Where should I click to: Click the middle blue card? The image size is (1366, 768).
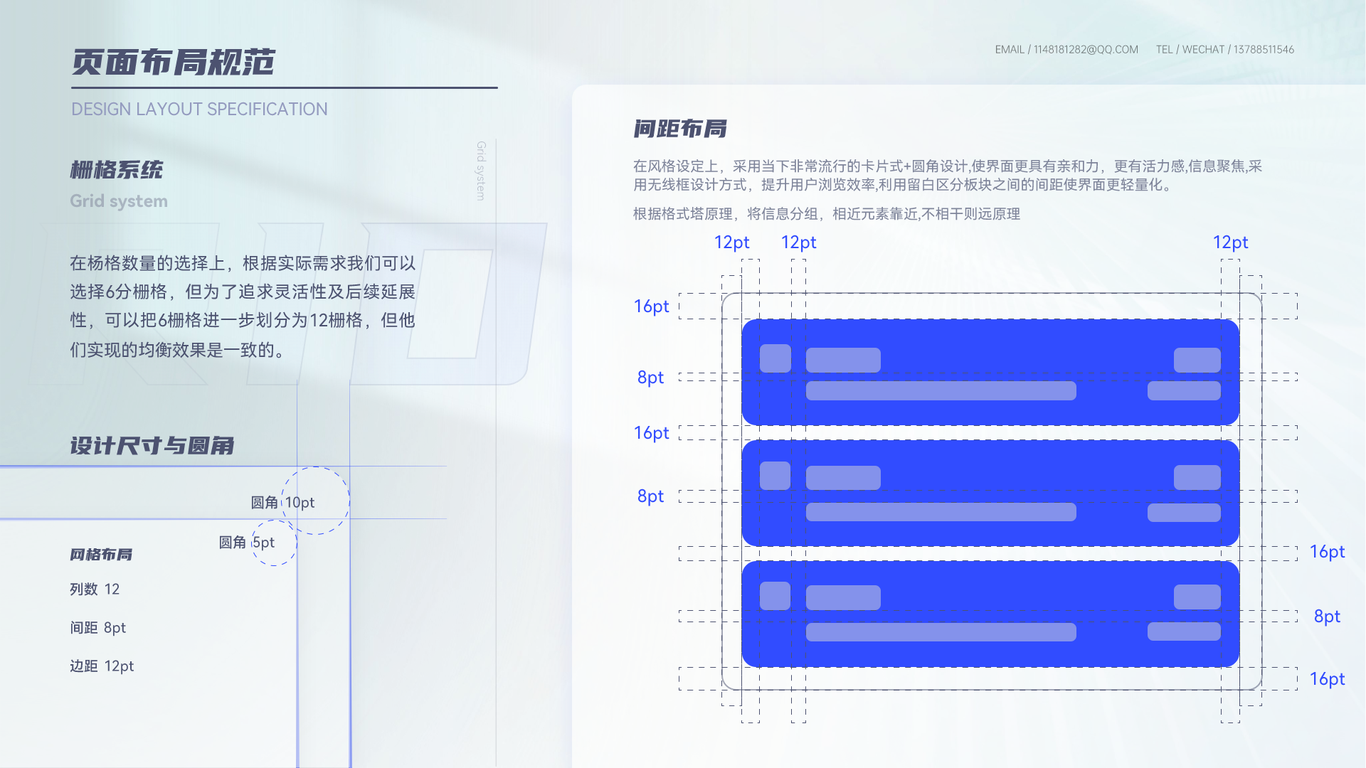pos(990,493)
